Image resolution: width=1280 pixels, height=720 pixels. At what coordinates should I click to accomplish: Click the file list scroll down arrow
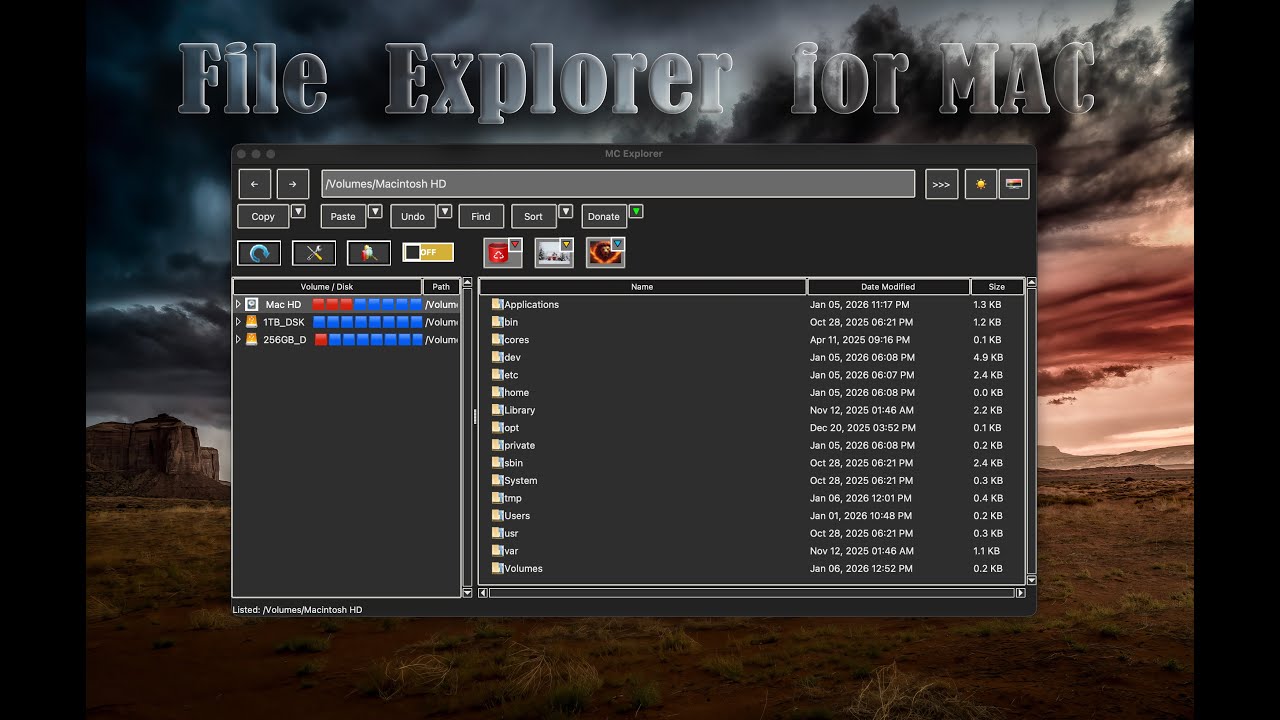1032,580
